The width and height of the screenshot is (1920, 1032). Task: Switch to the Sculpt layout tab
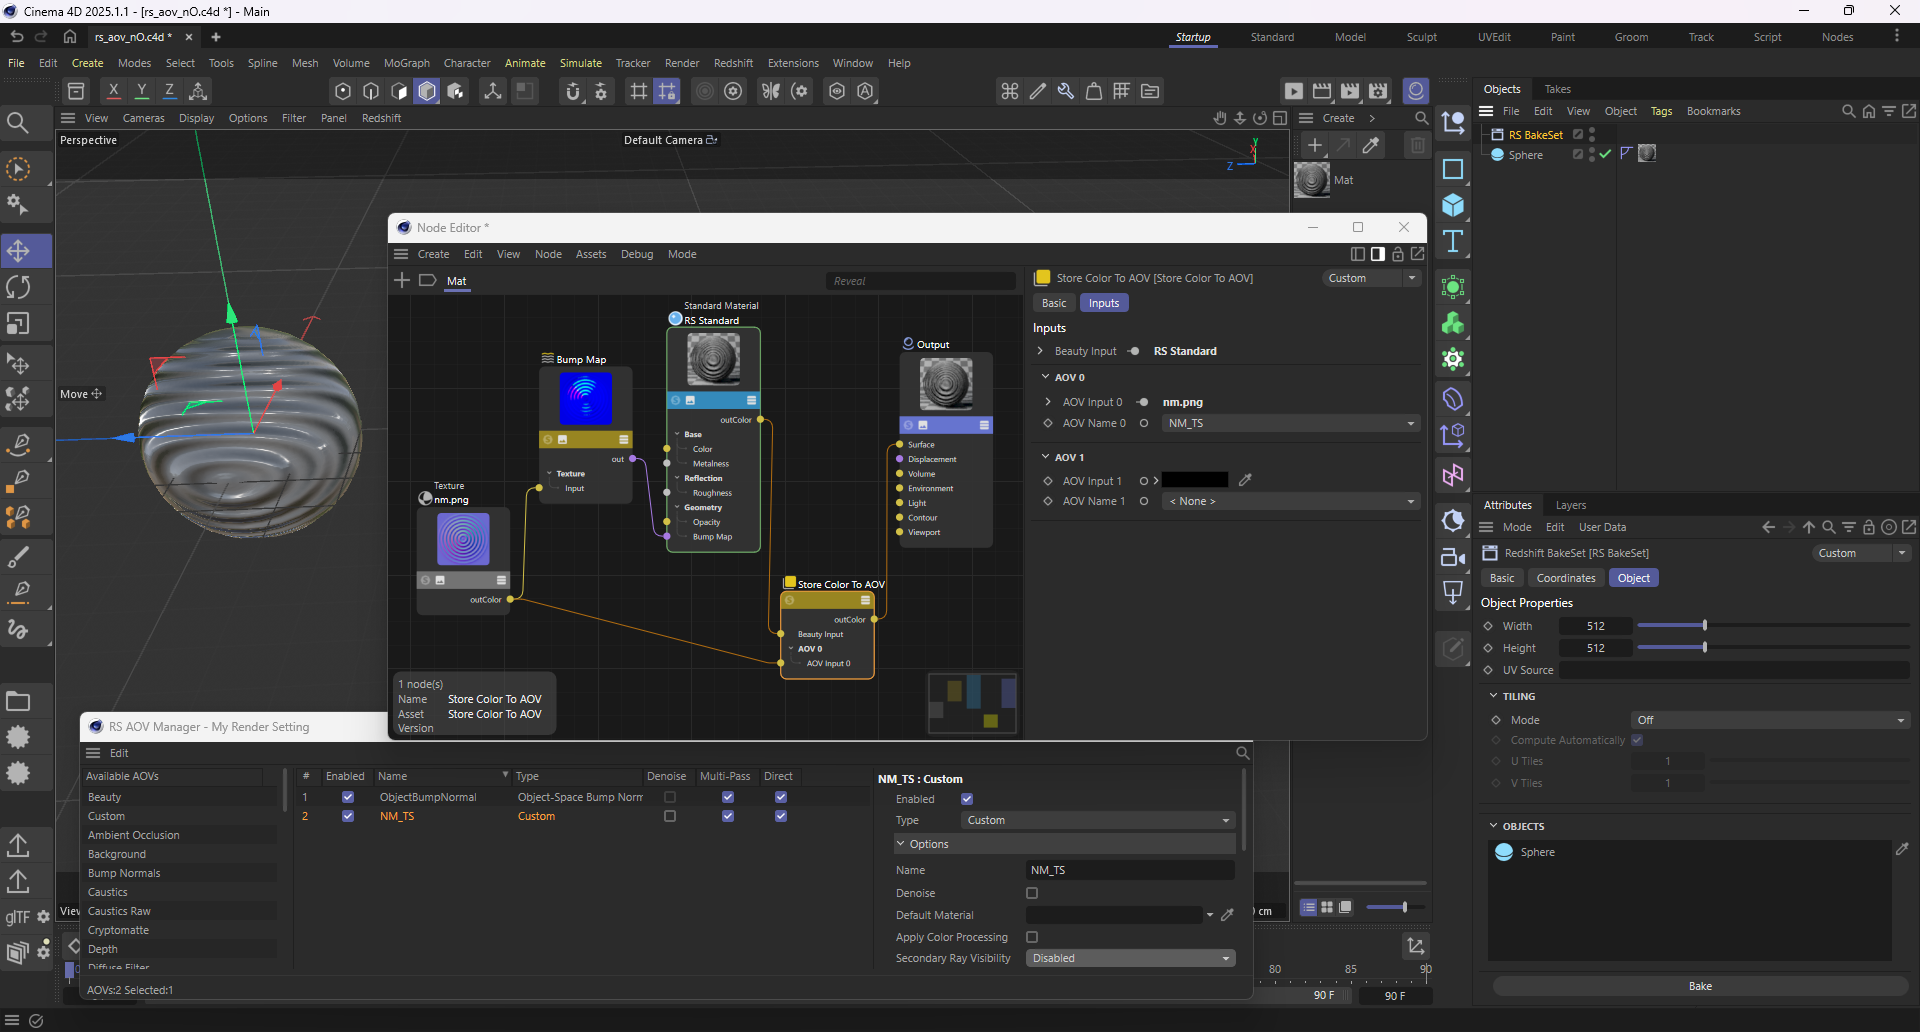[x=1421, y=37]
